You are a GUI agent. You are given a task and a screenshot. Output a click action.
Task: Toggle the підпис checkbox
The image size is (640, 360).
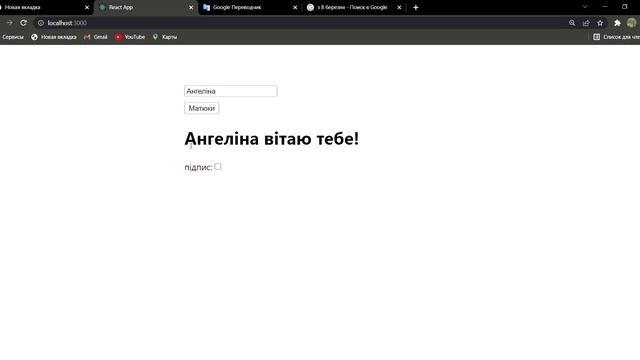pos(218,167)
